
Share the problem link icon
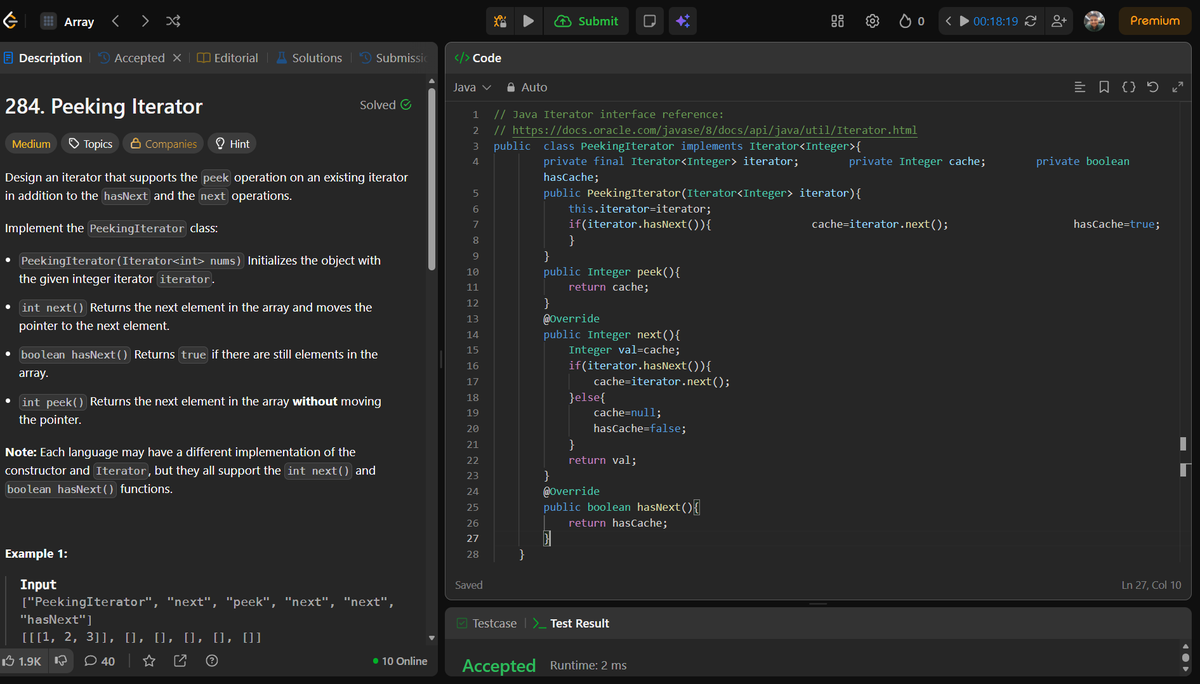[180, 661]
